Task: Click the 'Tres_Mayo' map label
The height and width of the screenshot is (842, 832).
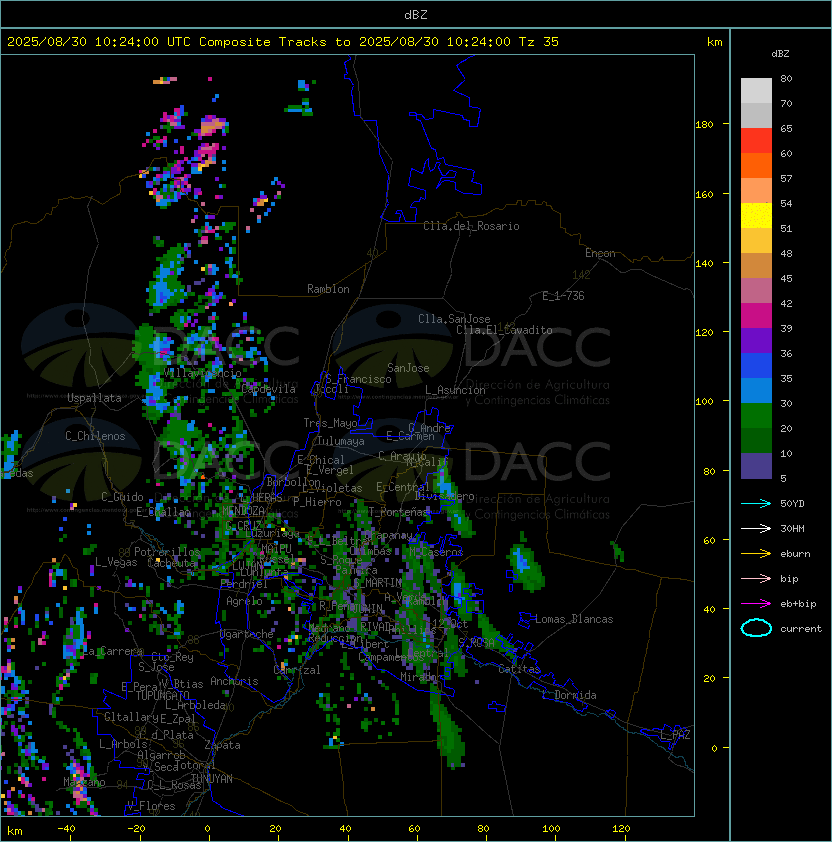Action: (330, 423)
